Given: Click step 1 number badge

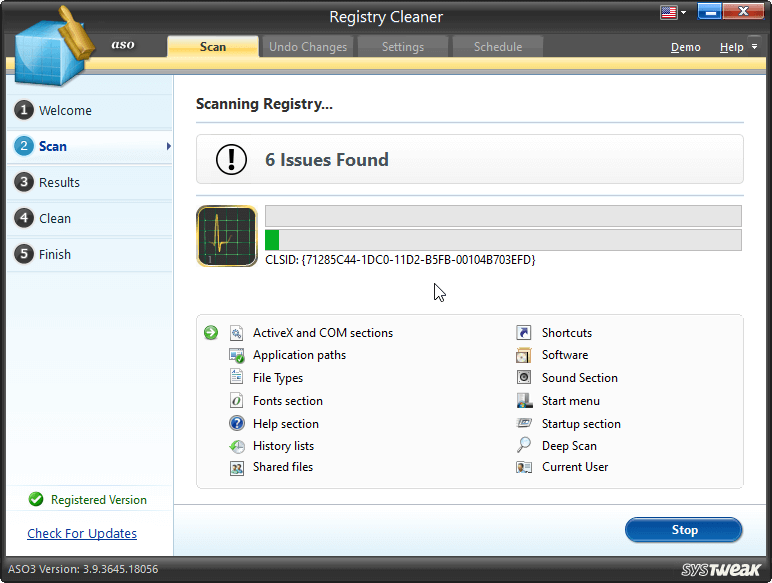Looking at the screenshot, I should [24, 110].
